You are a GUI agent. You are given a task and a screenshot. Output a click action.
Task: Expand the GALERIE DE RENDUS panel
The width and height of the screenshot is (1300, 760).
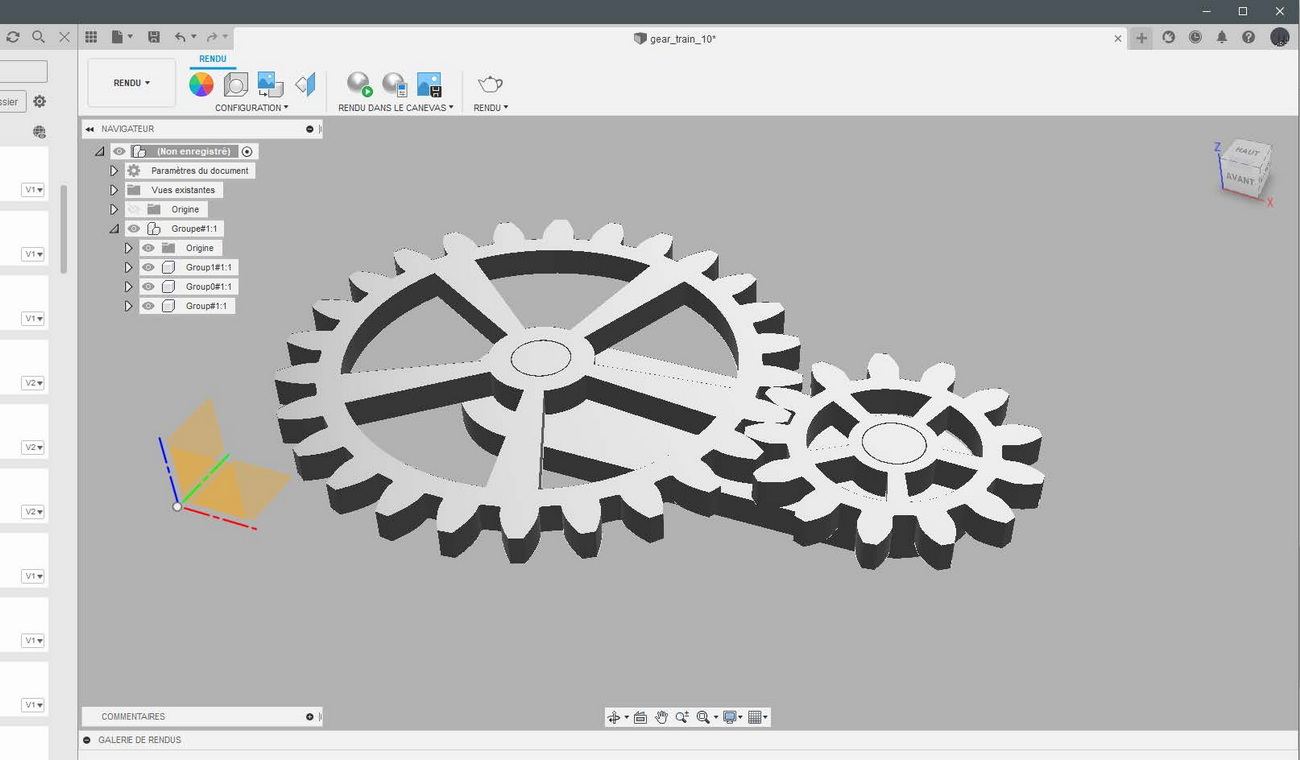87,740
